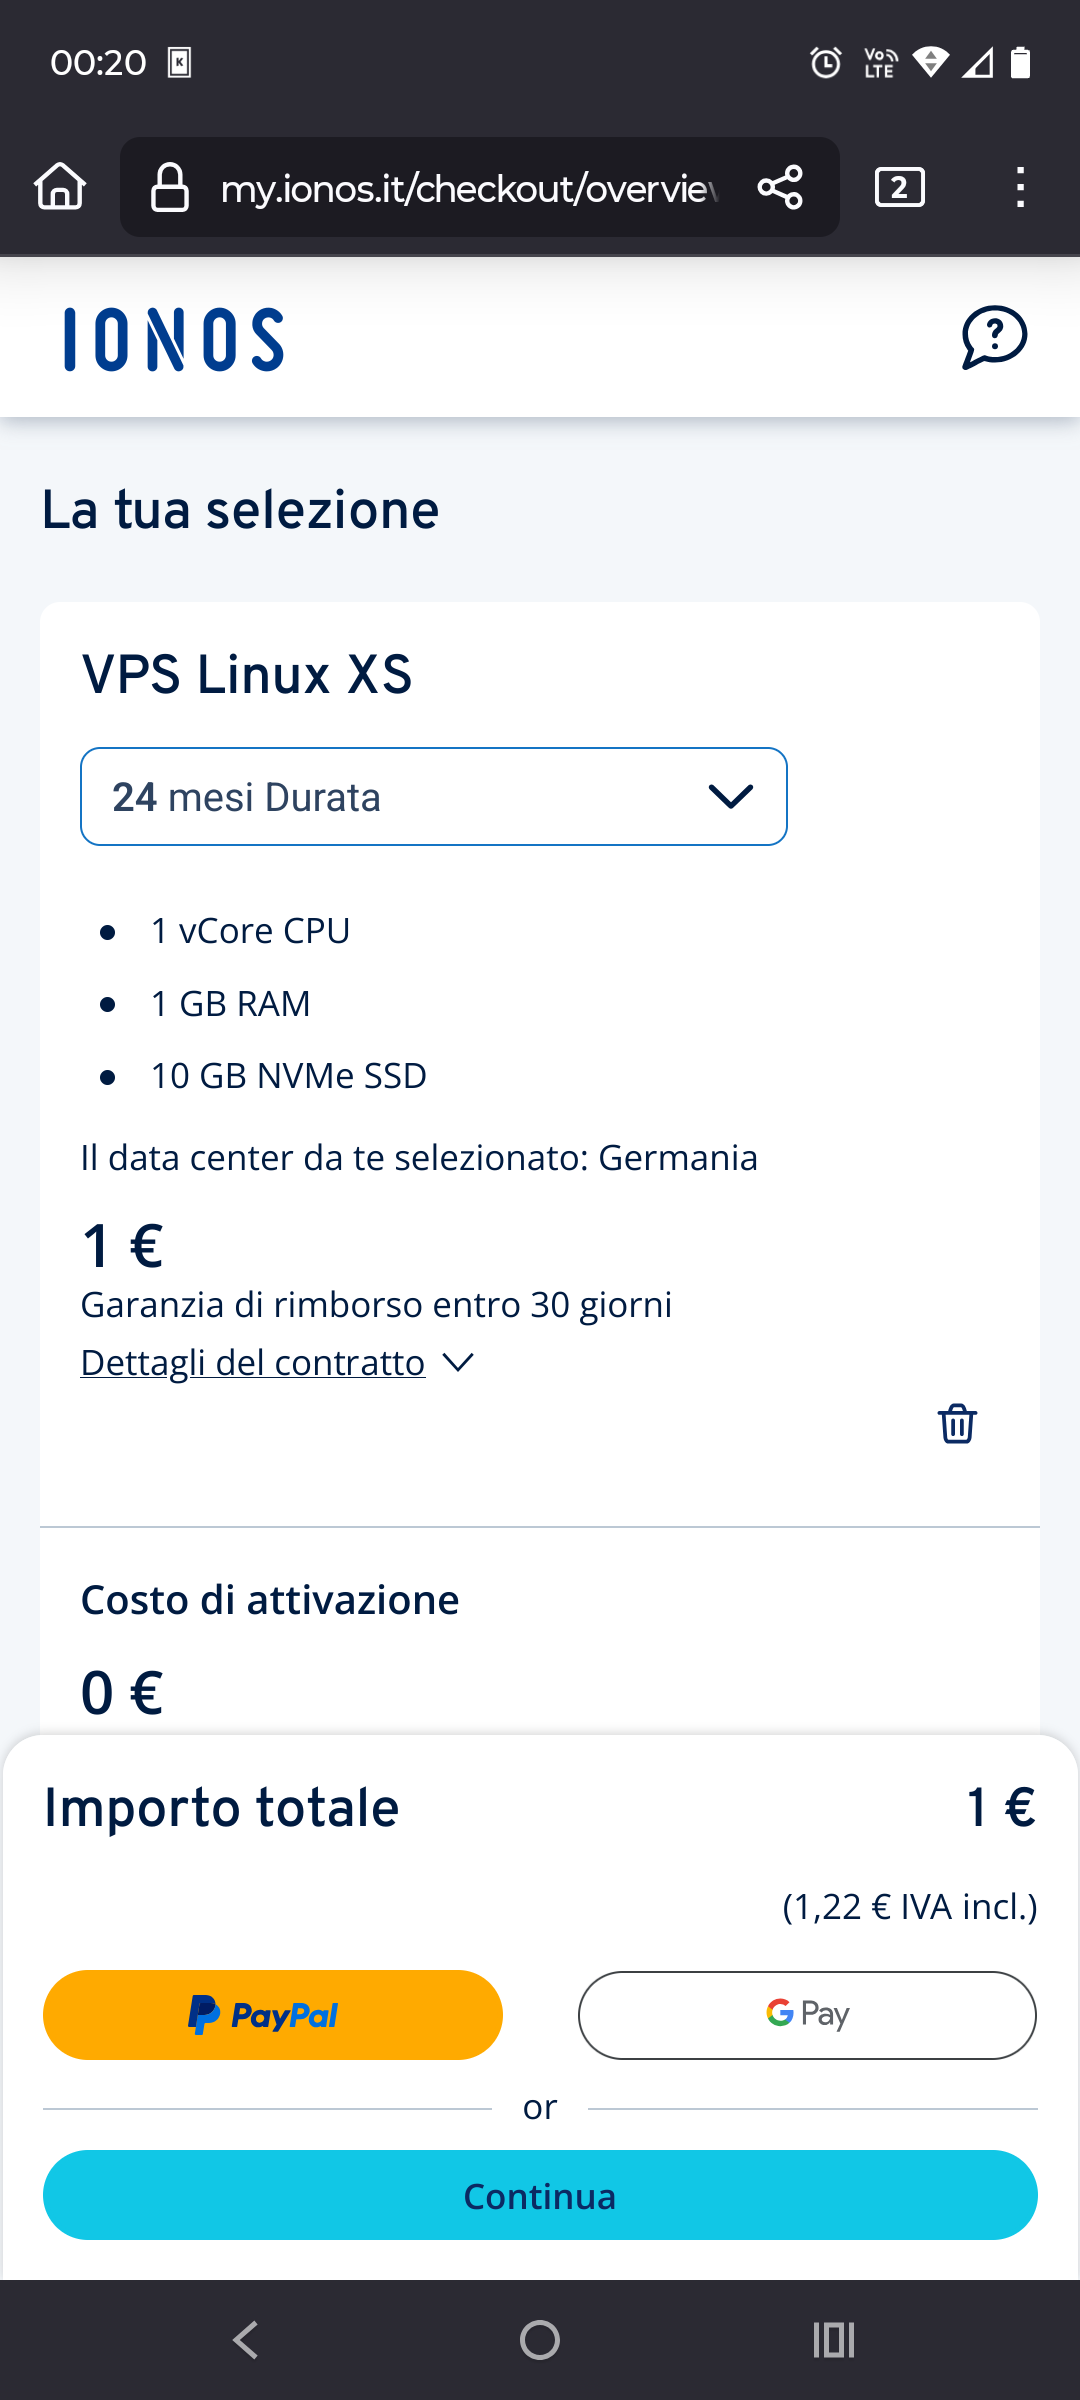Delete VPS Linux XS with trash icon
1080x2400 pixels.
click(x=957, y=1423)
